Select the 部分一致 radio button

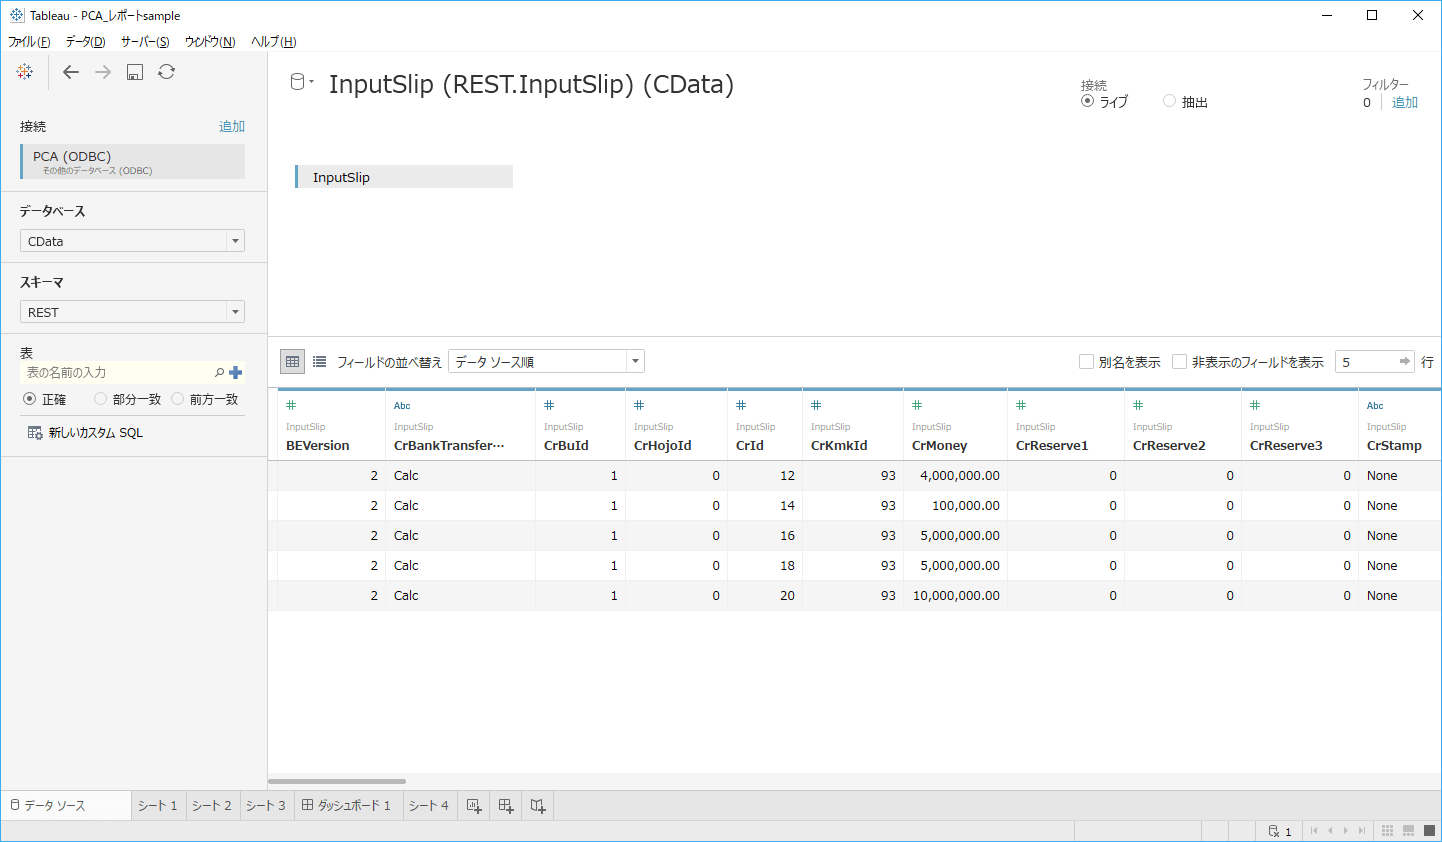click(100, 399)
